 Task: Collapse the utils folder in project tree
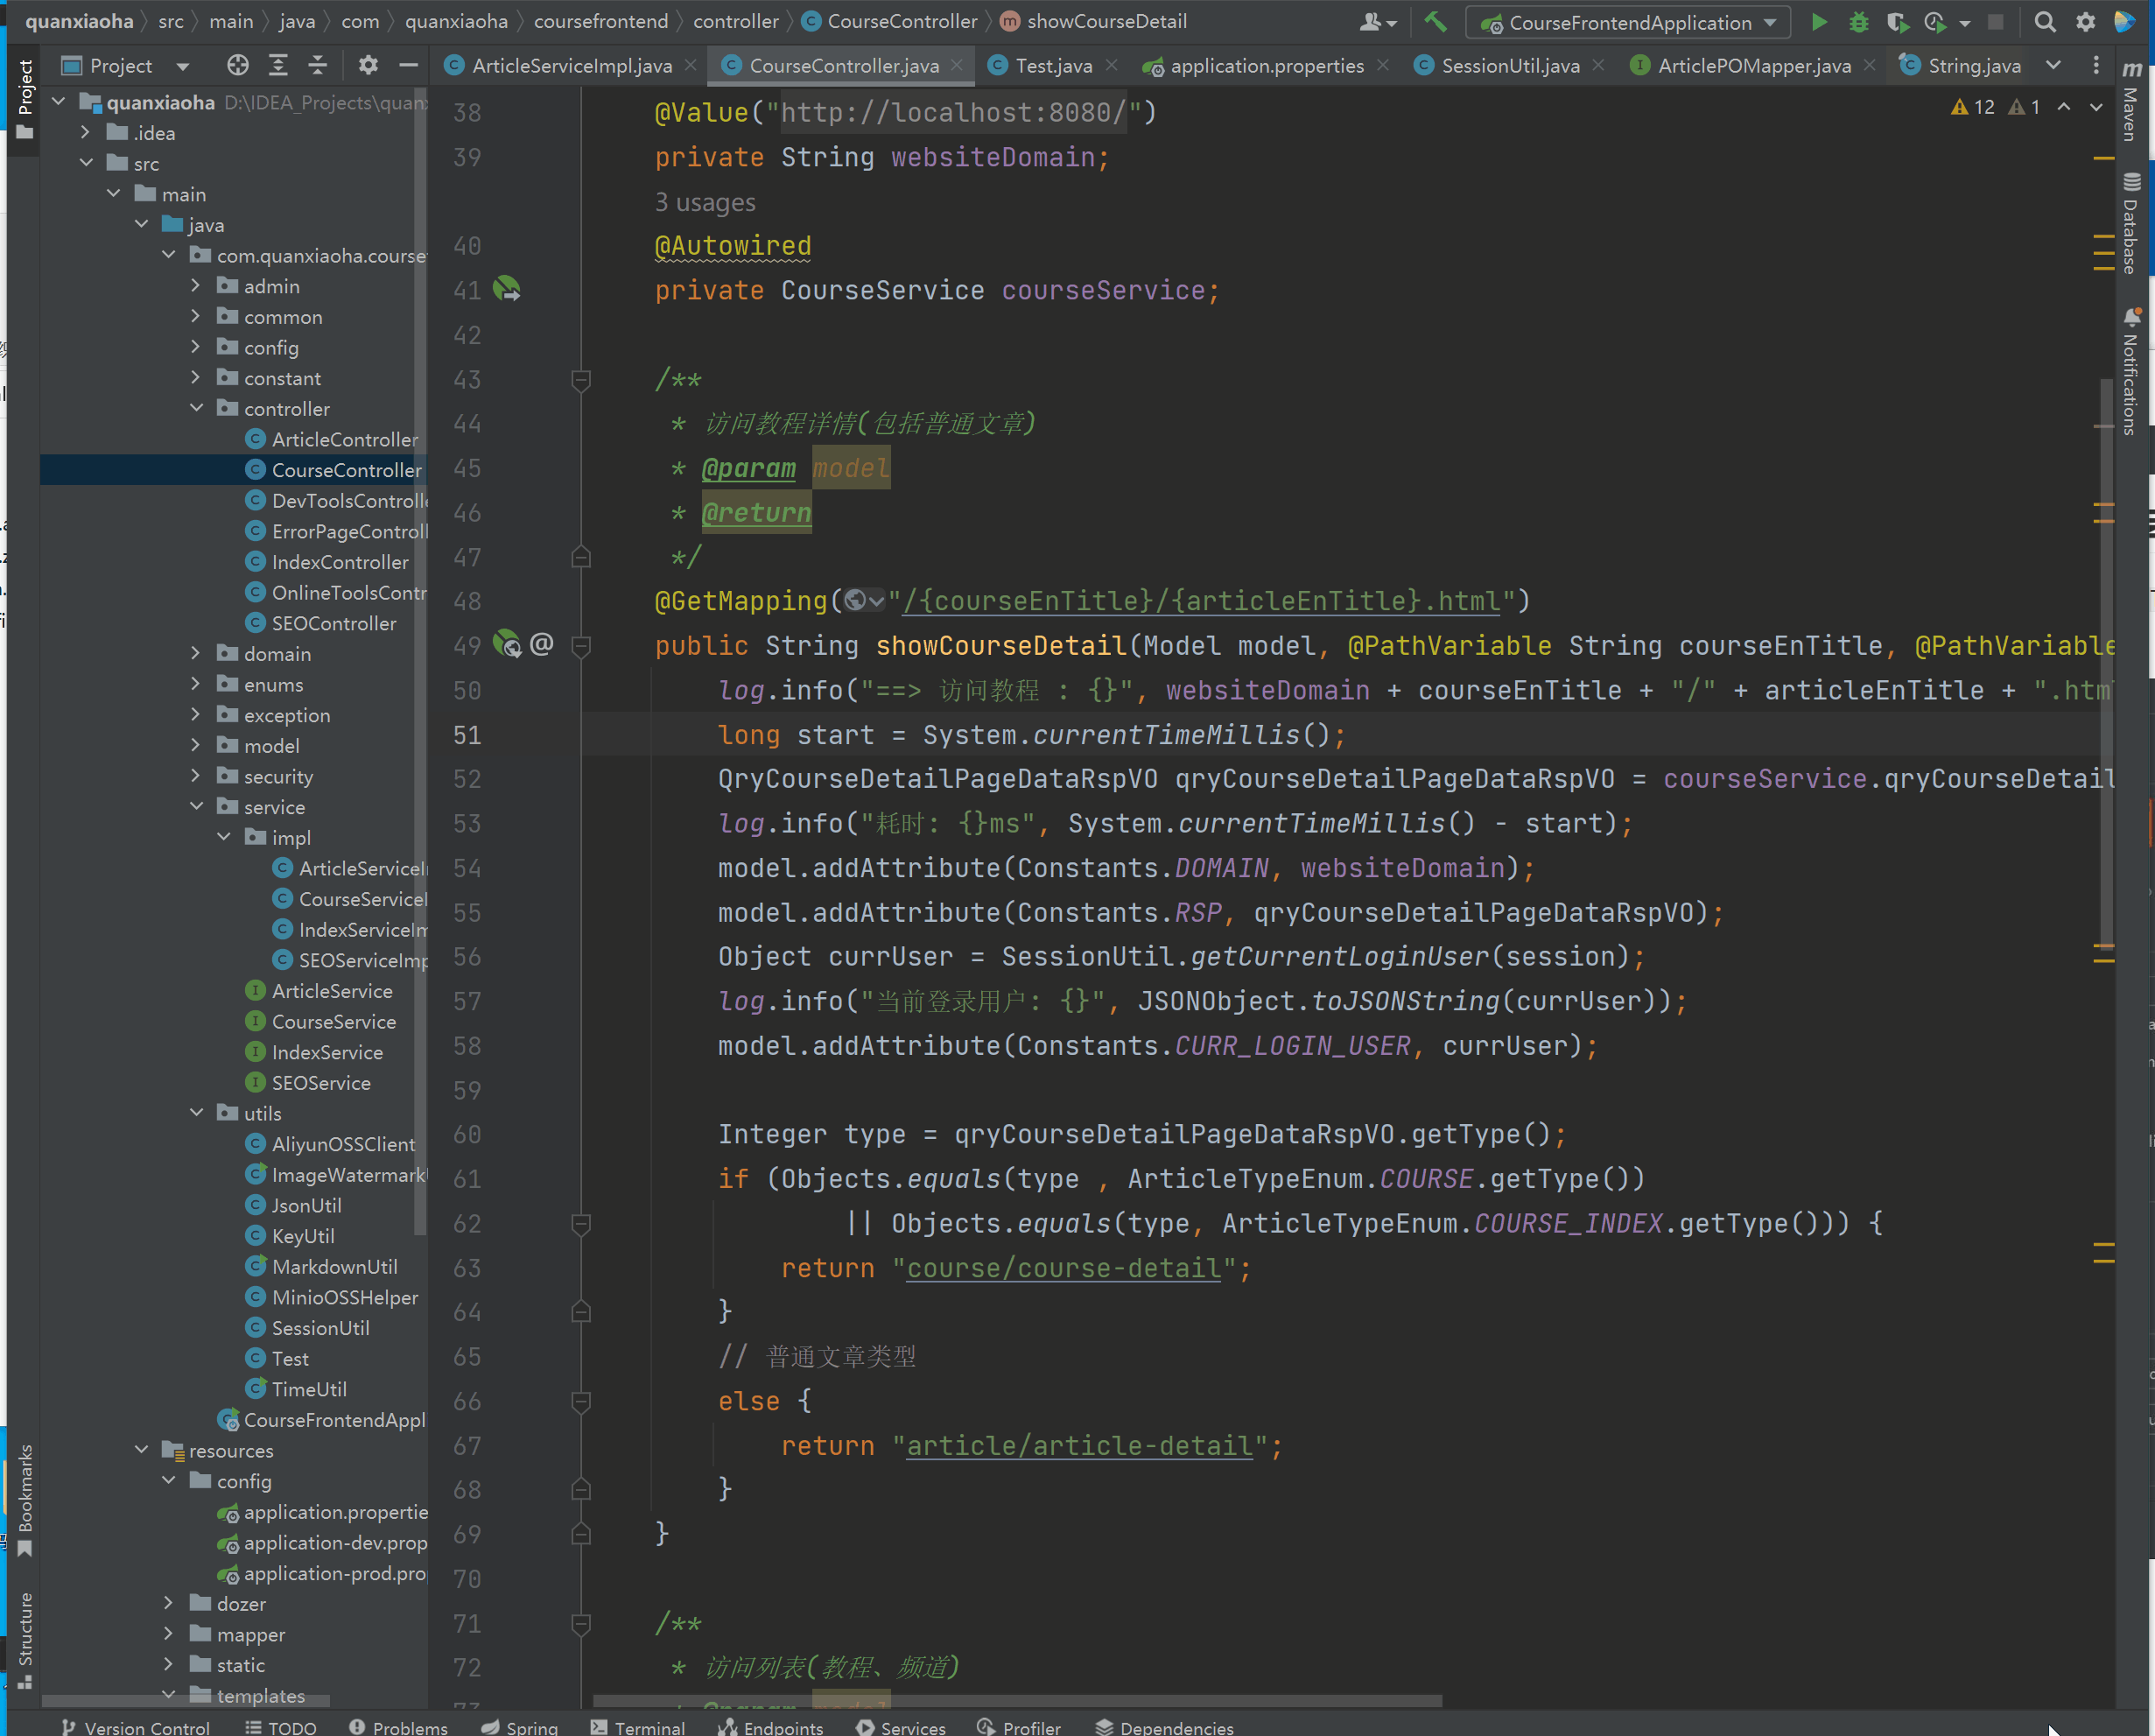(x=196, y=1113)
